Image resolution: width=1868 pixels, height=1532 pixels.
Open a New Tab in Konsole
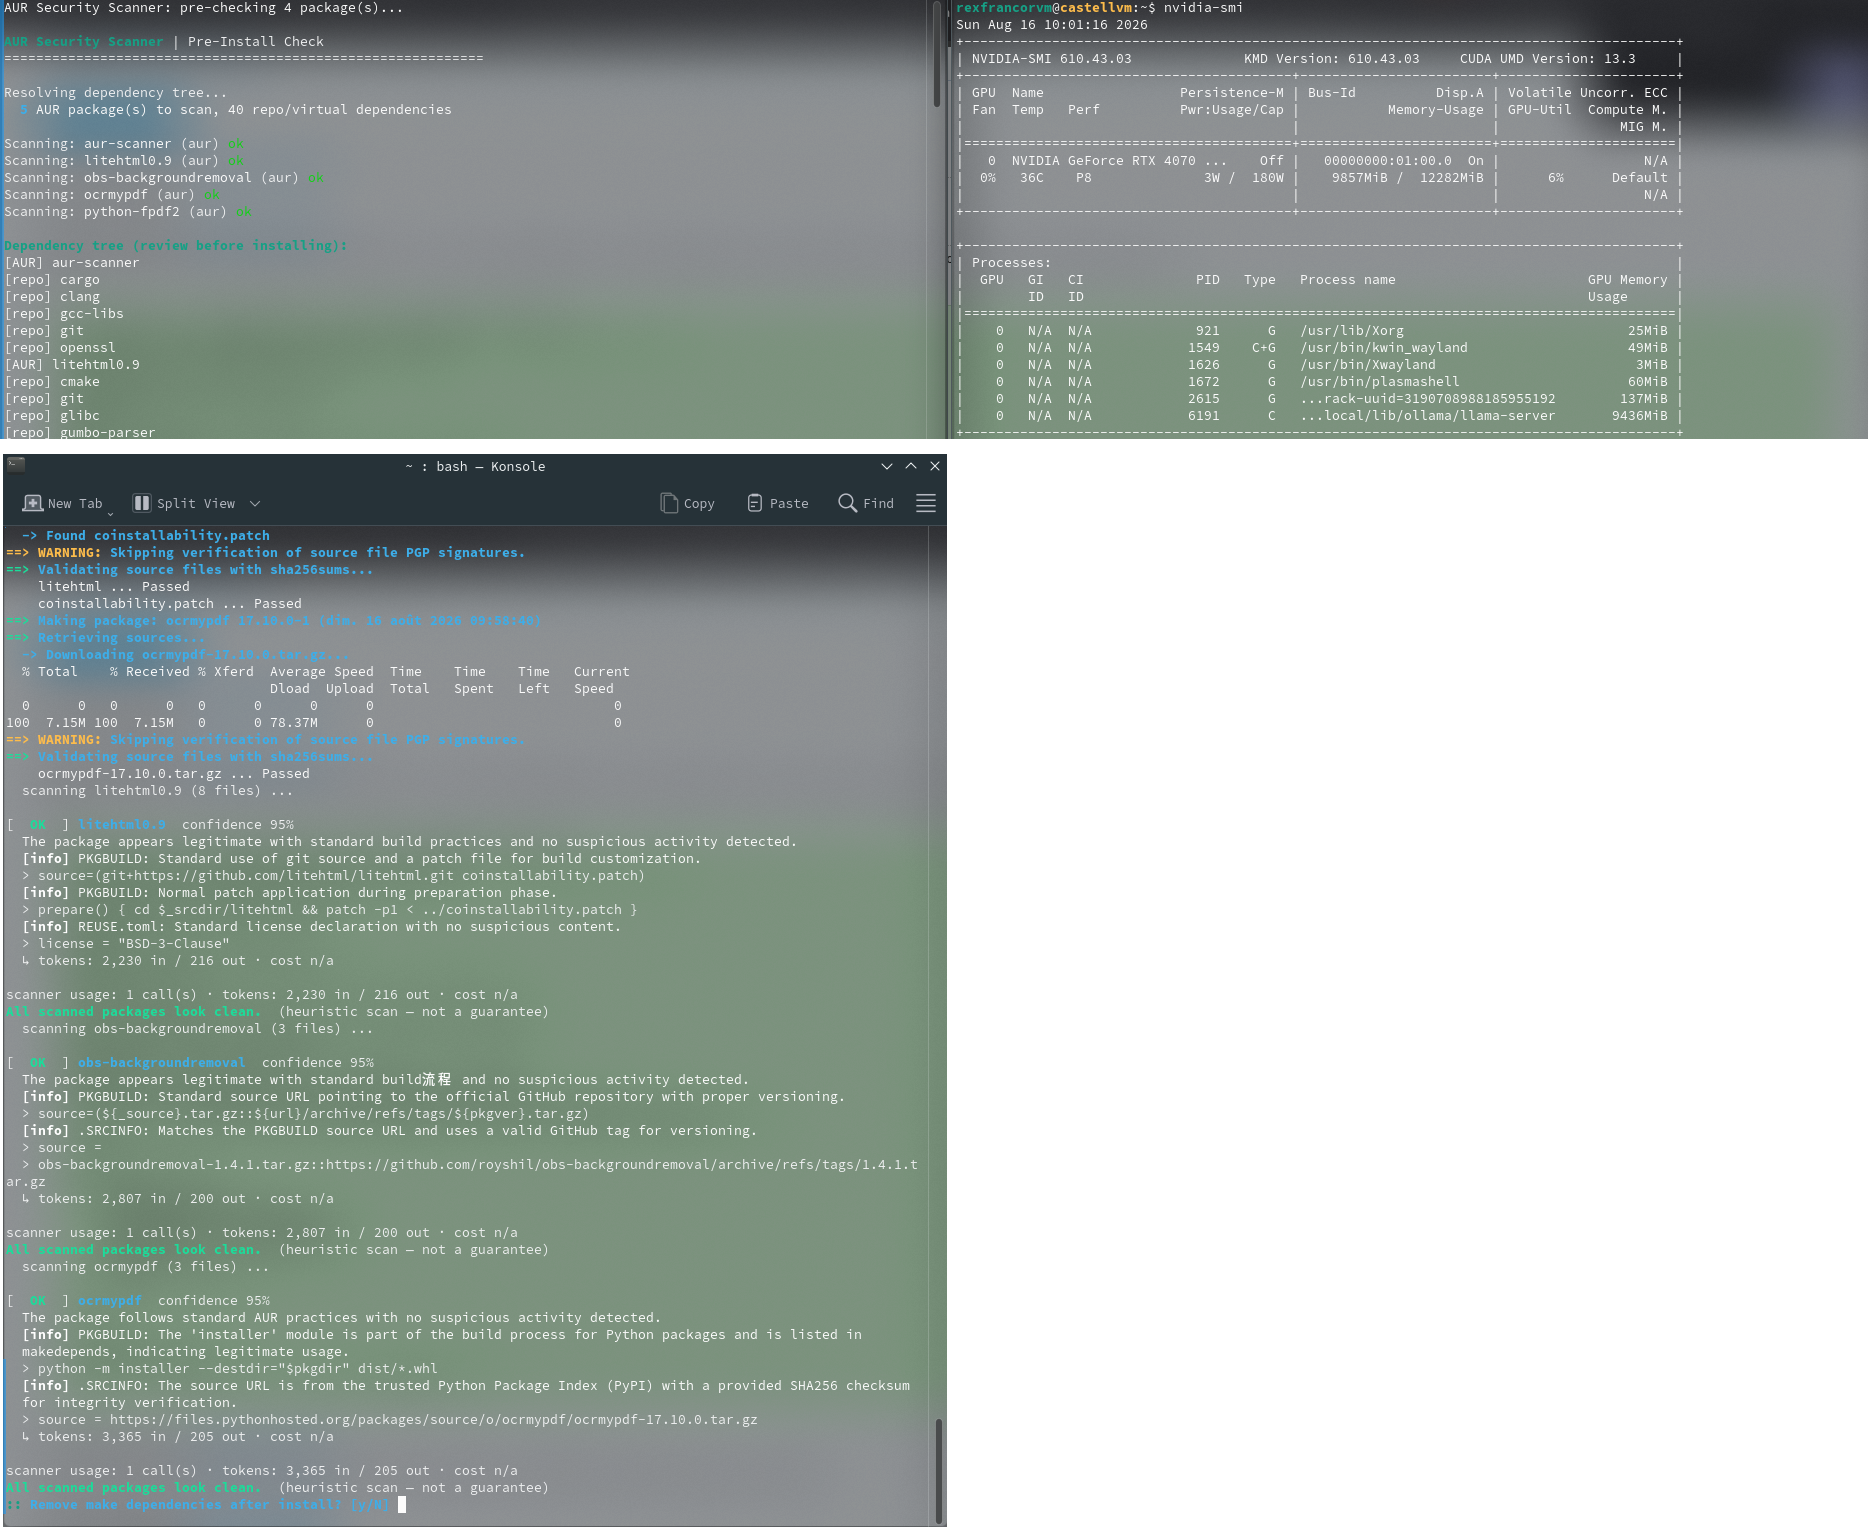[62, 503]
